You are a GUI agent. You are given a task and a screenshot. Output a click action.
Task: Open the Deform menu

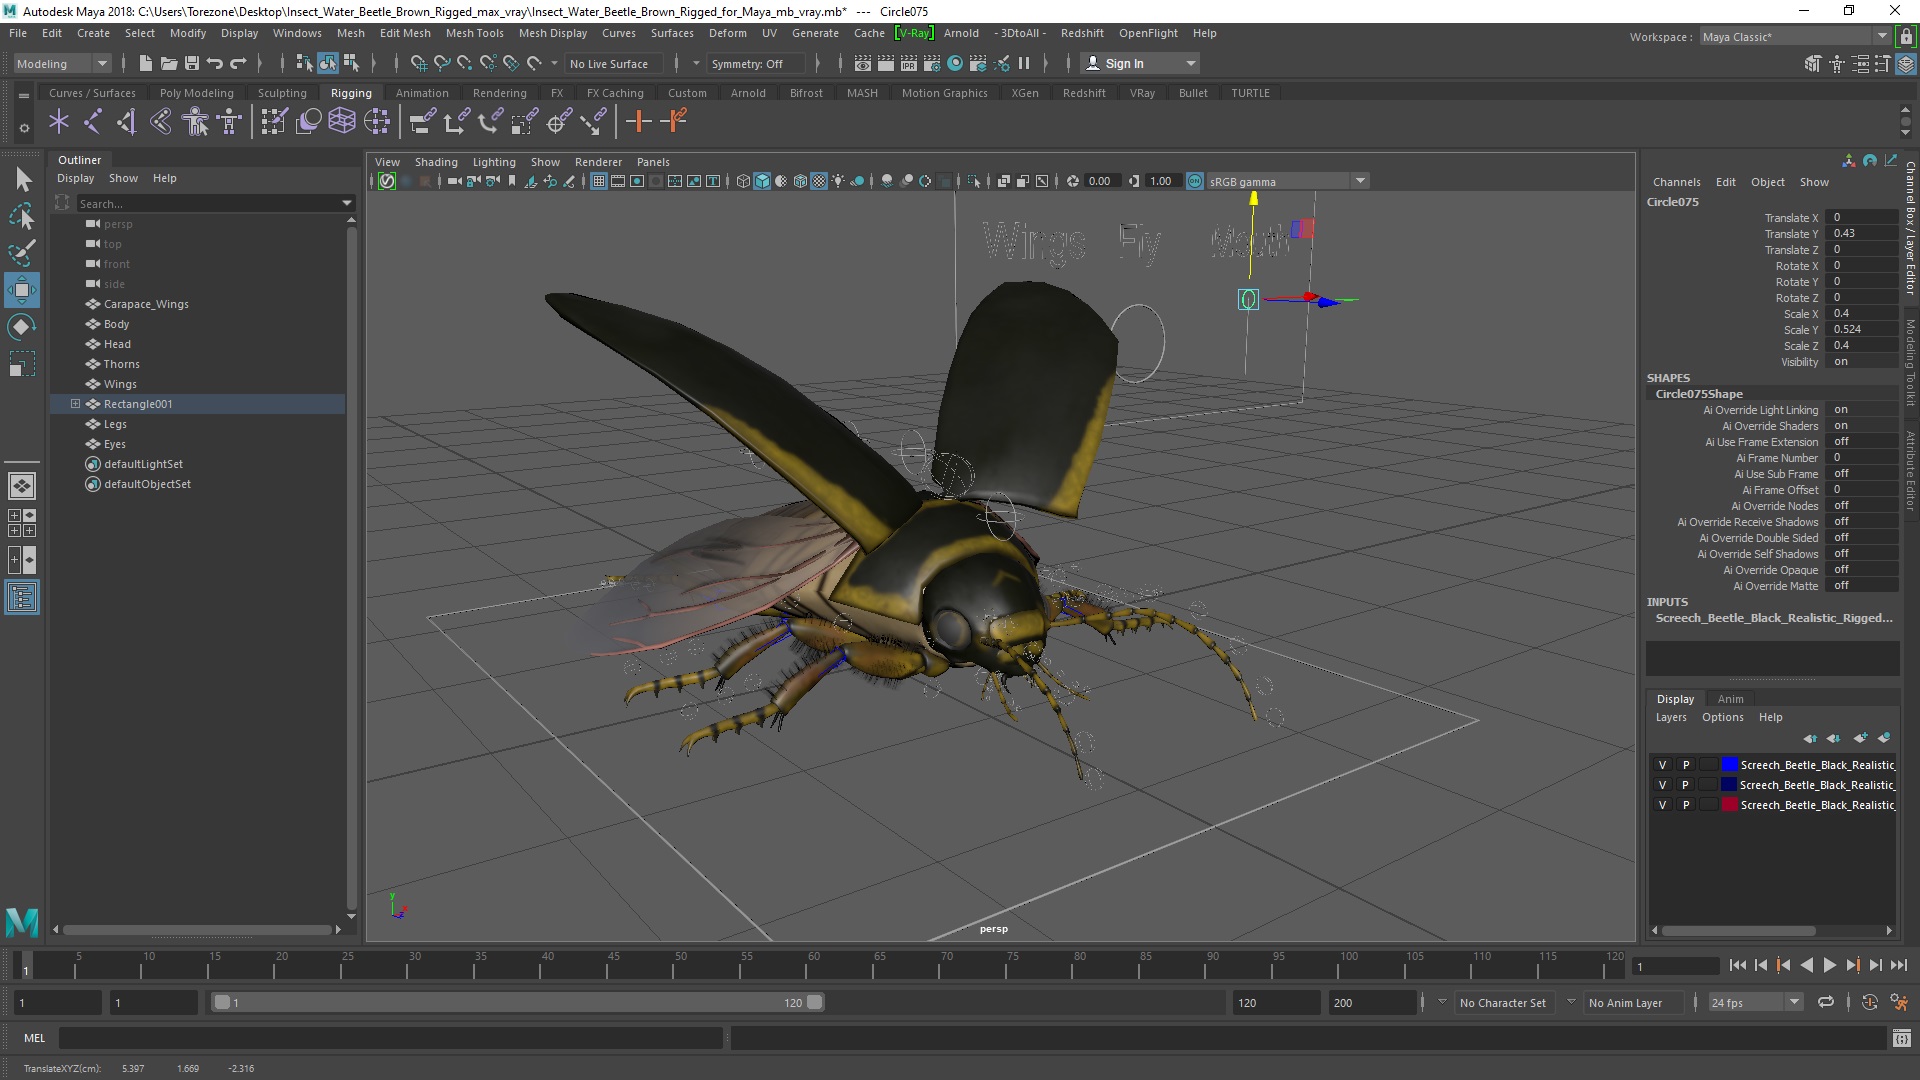click(x=727, y=33)
